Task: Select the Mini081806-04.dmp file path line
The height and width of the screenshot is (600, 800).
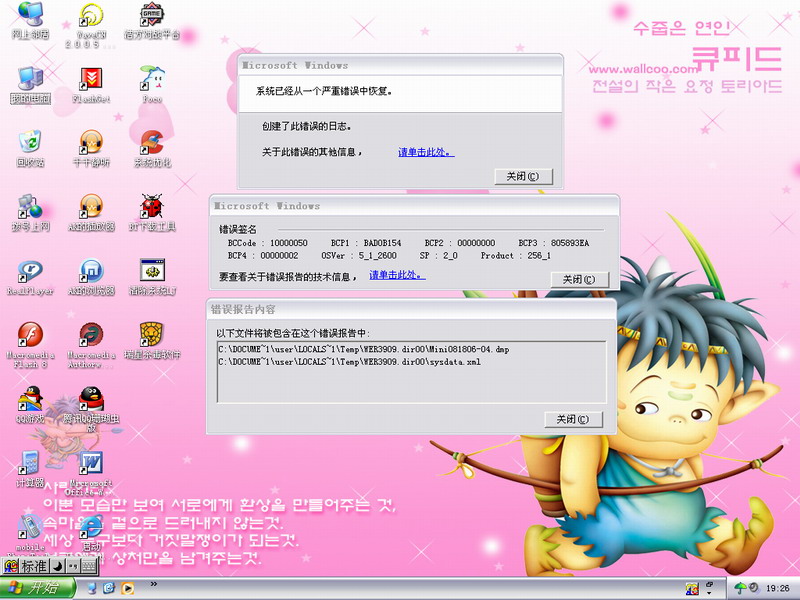Action: point(364,349)
